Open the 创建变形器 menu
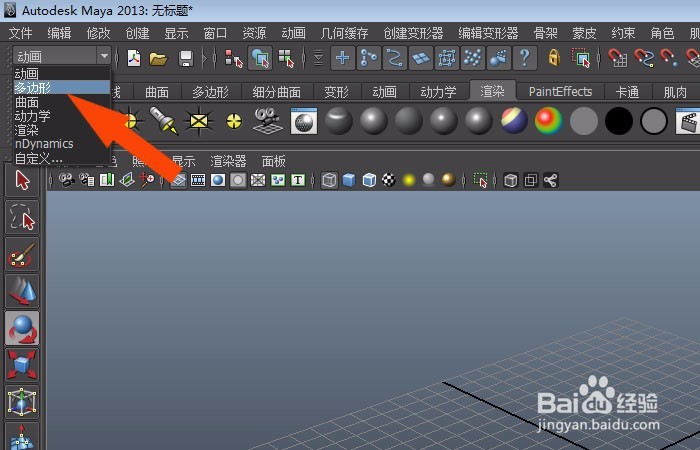The height and width of the screenshot is (450, 700). coord(413,33)
